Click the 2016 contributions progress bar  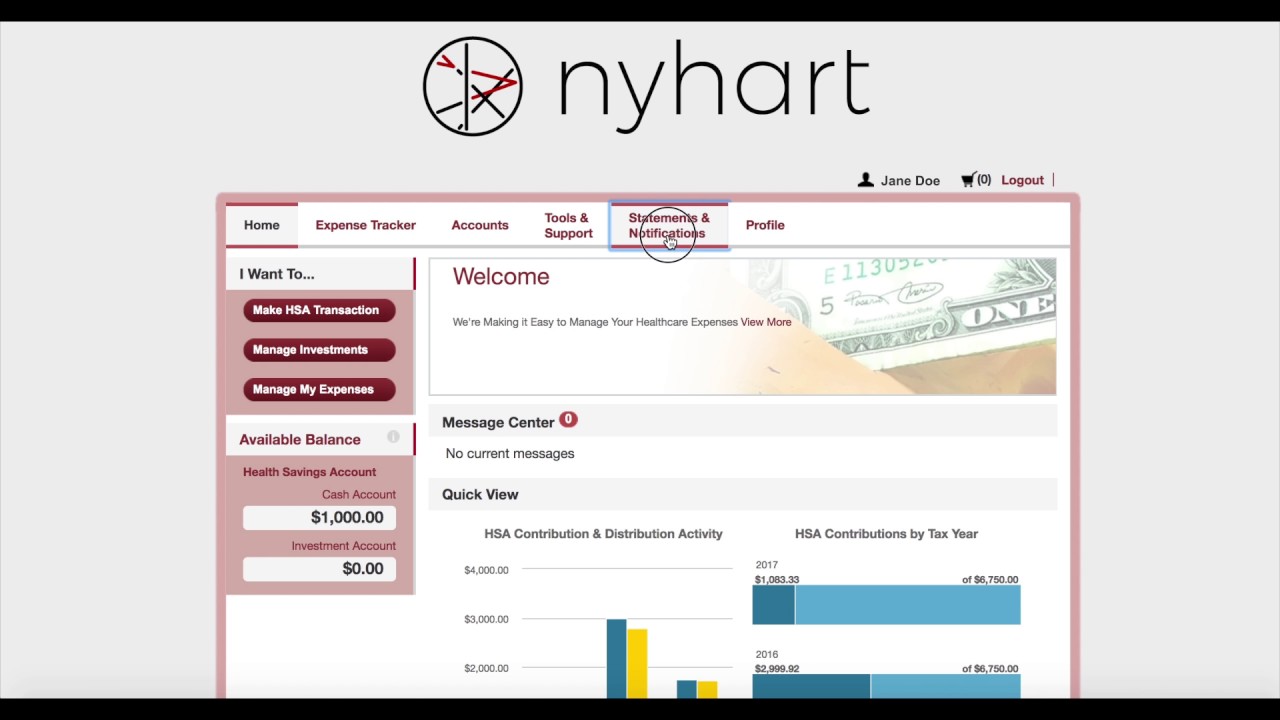tap(886, 686)
